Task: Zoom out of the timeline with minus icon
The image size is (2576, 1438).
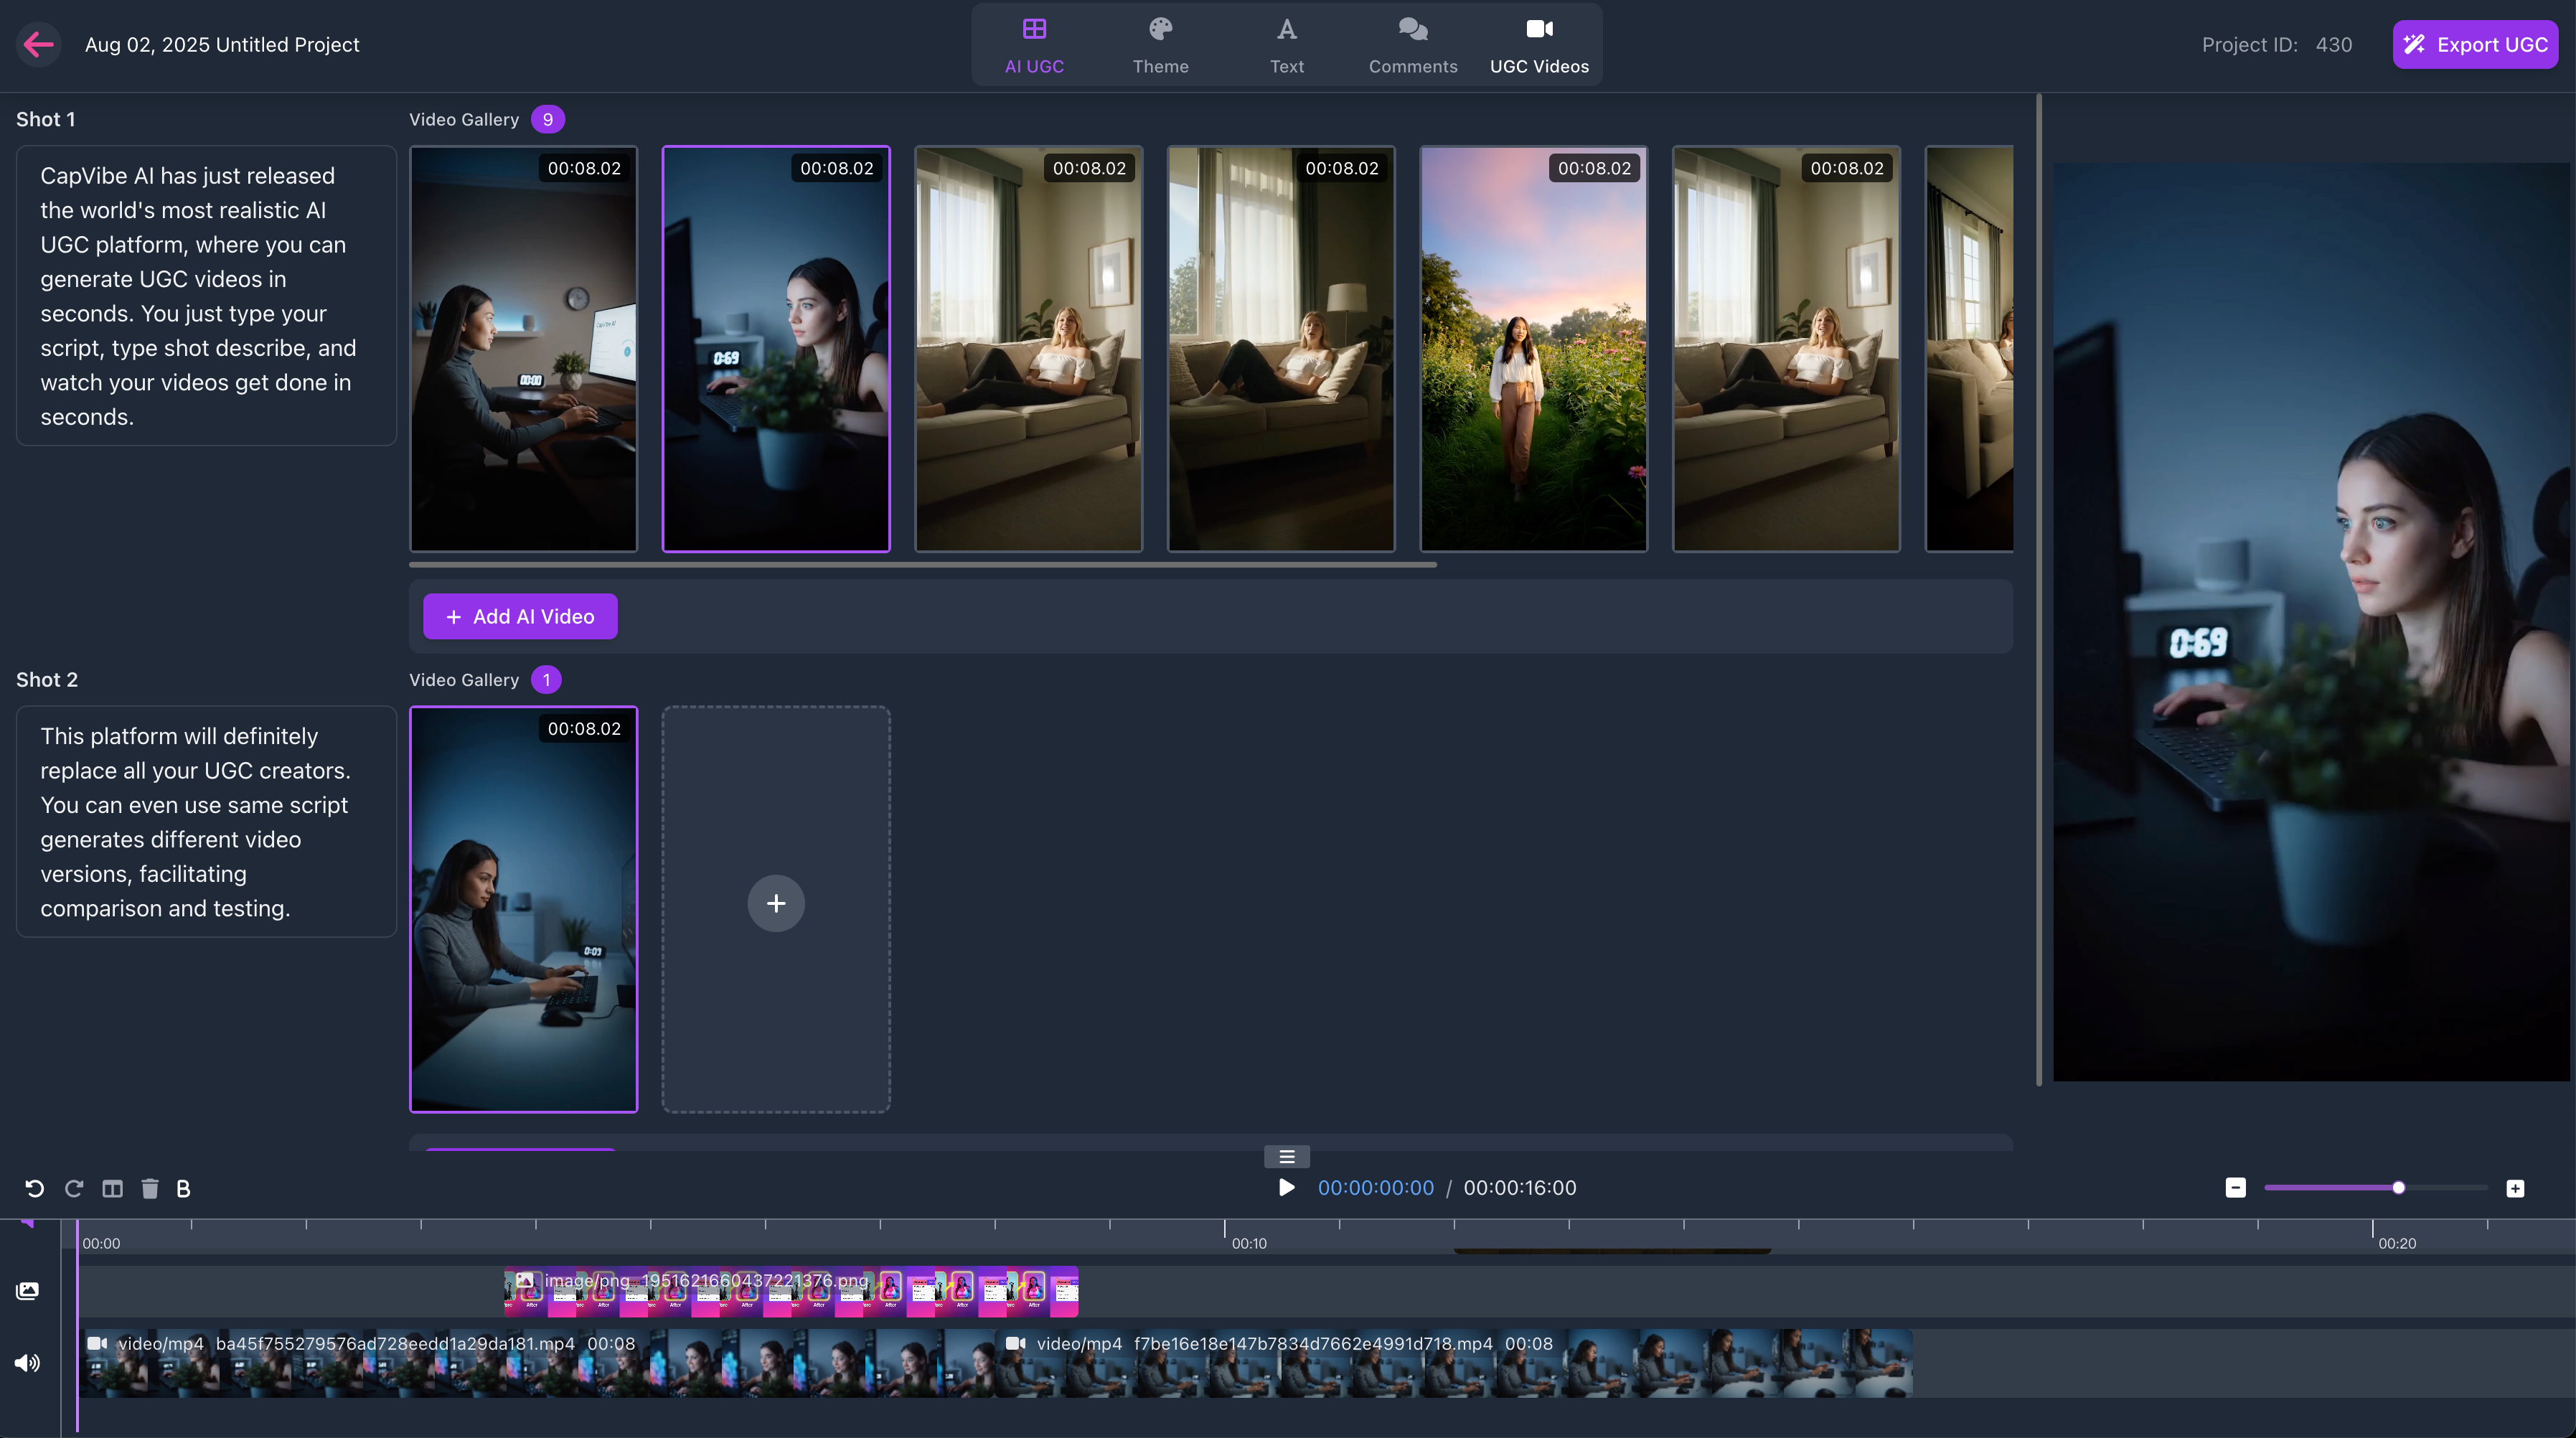Action: click(x=2235, y=1188)
